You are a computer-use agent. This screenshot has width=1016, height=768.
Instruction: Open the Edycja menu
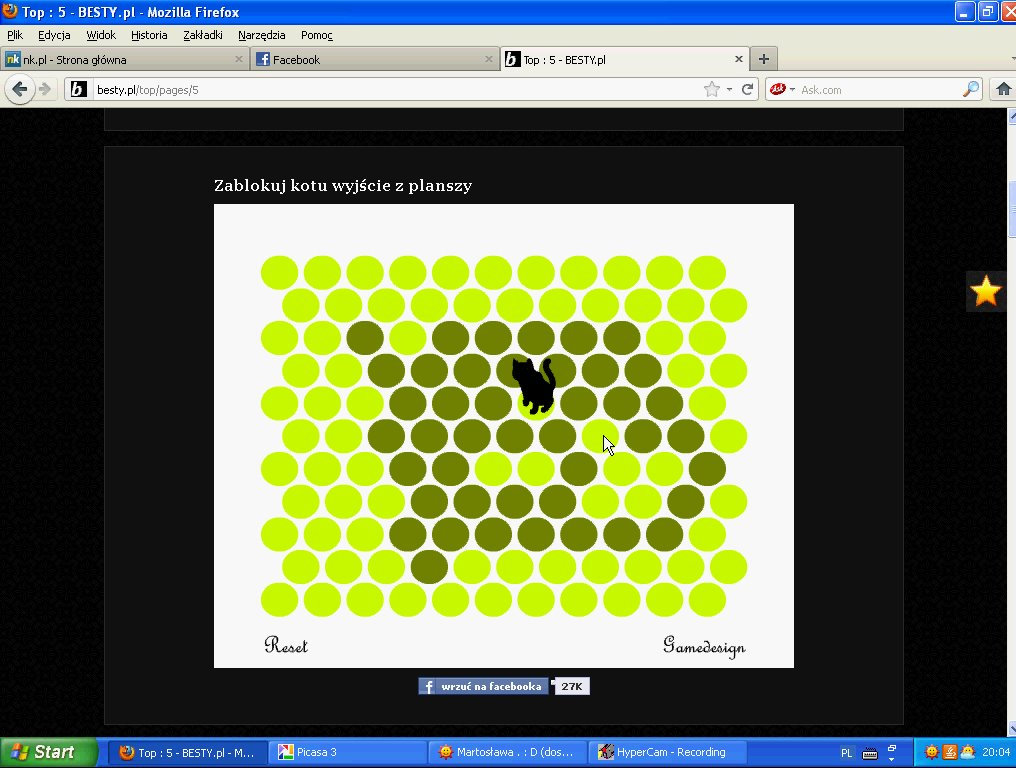click(x=54, y=35)
